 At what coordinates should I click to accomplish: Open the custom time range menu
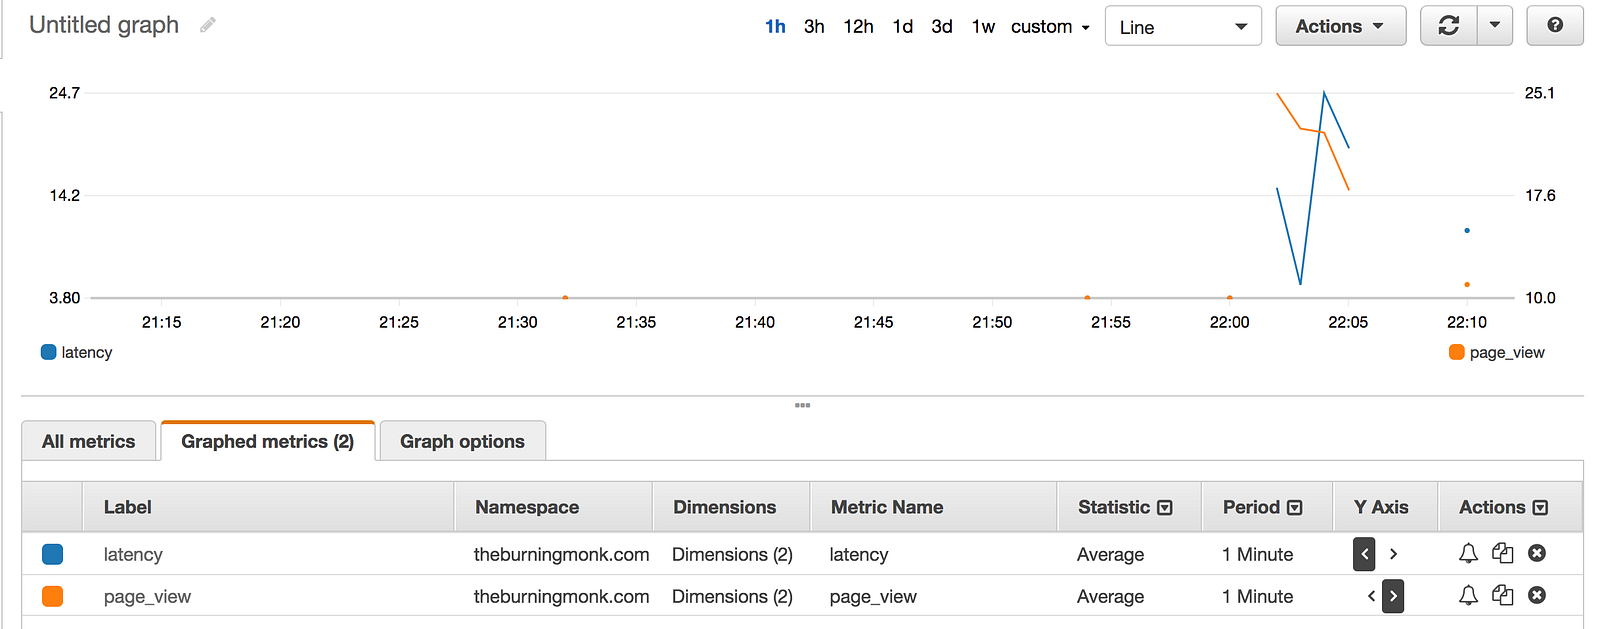(1050, 27)
